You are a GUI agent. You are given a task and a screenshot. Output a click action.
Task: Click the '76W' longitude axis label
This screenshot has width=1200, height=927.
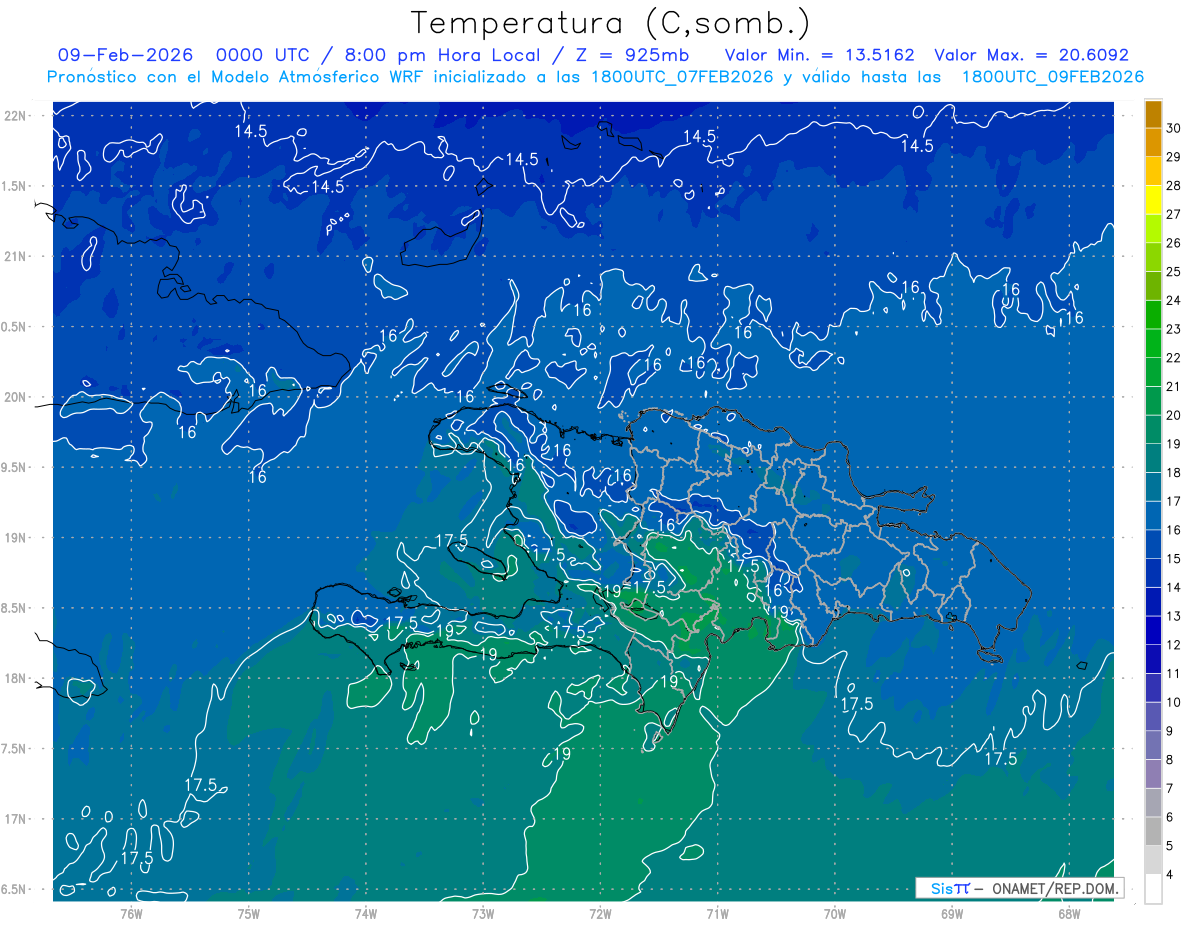coord(131,914)
